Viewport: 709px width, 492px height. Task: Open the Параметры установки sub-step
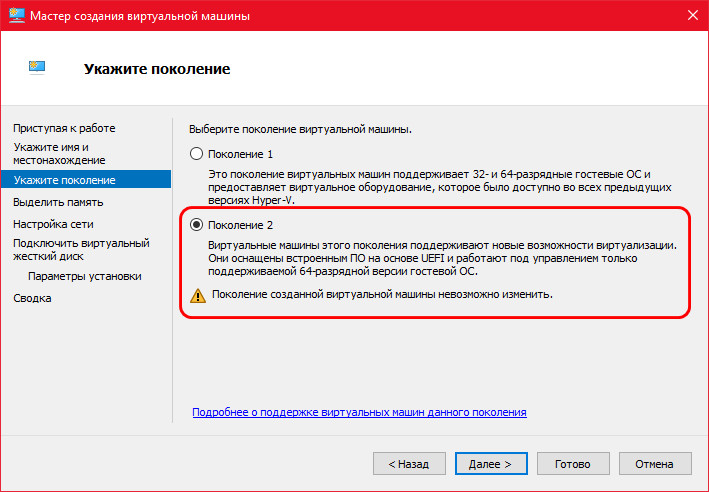pyautogui.click(x=85, y=276)
